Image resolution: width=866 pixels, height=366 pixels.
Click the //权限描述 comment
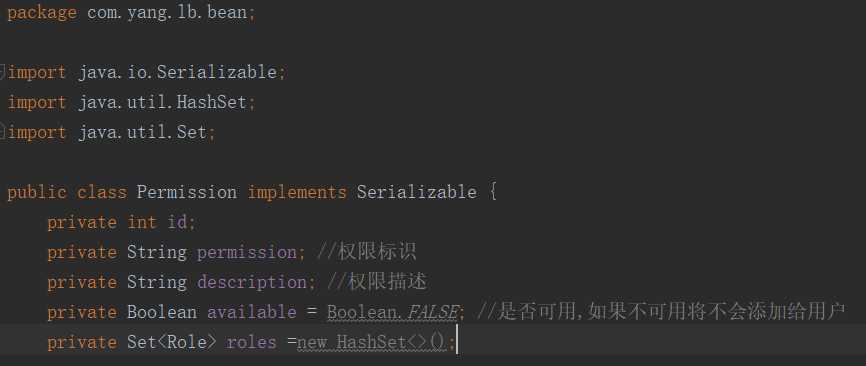tap(377, 282)
